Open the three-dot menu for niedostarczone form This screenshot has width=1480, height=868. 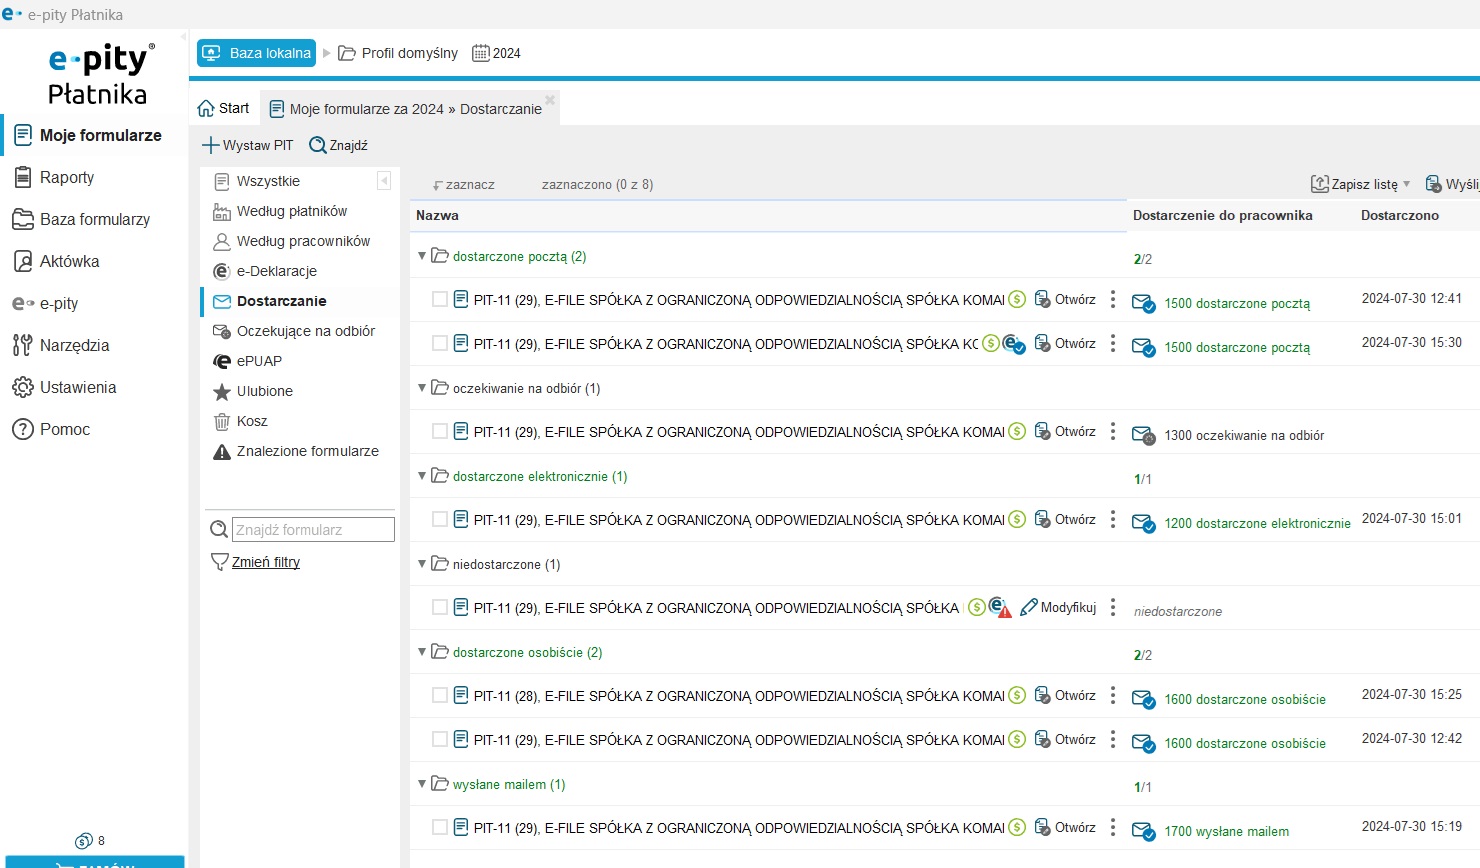[x=1113, y=608]
